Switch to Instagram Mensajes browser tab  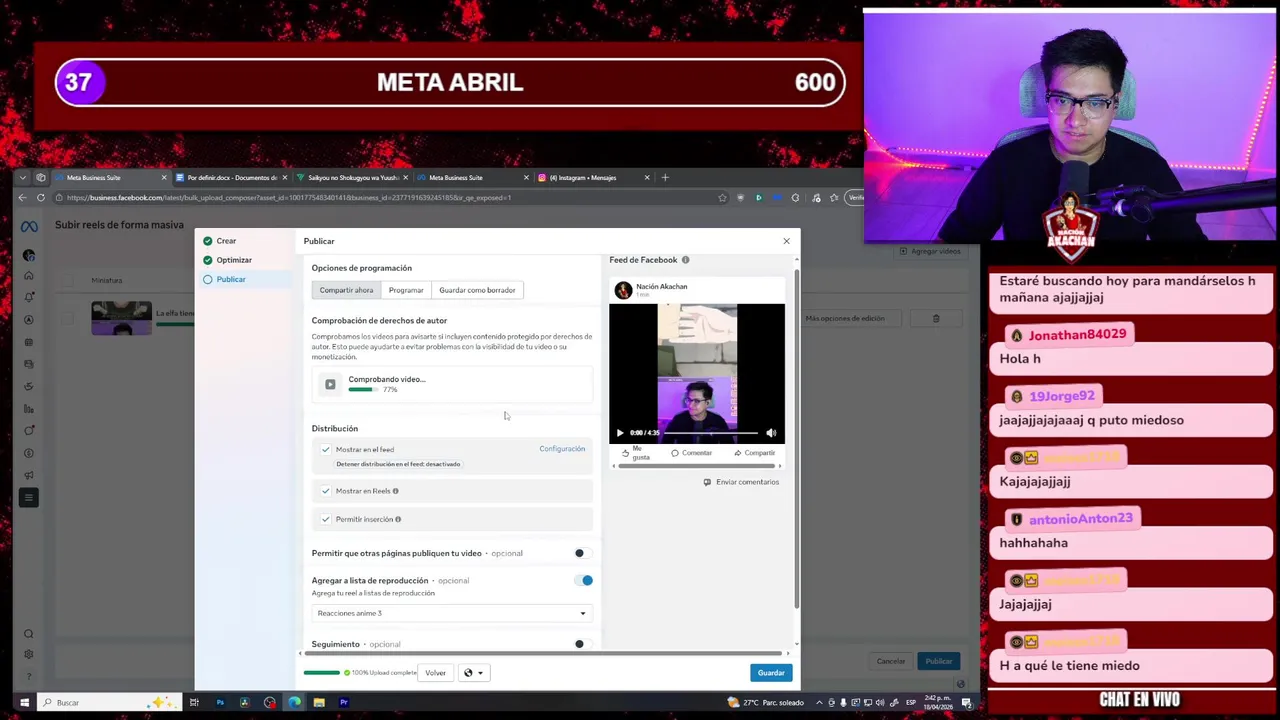pyautogui.click(x=594, y=177)
